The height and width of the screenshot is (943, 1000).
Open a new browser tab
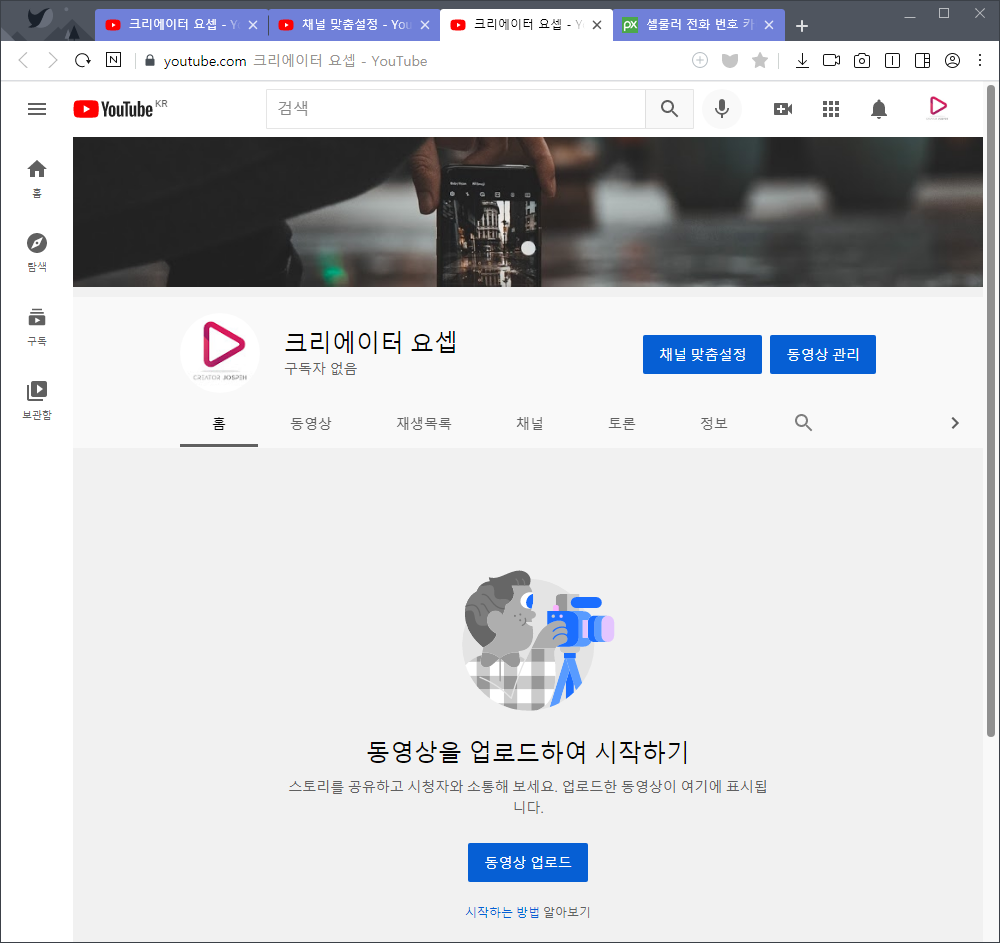pyautogui.click(x=802, y=26)
